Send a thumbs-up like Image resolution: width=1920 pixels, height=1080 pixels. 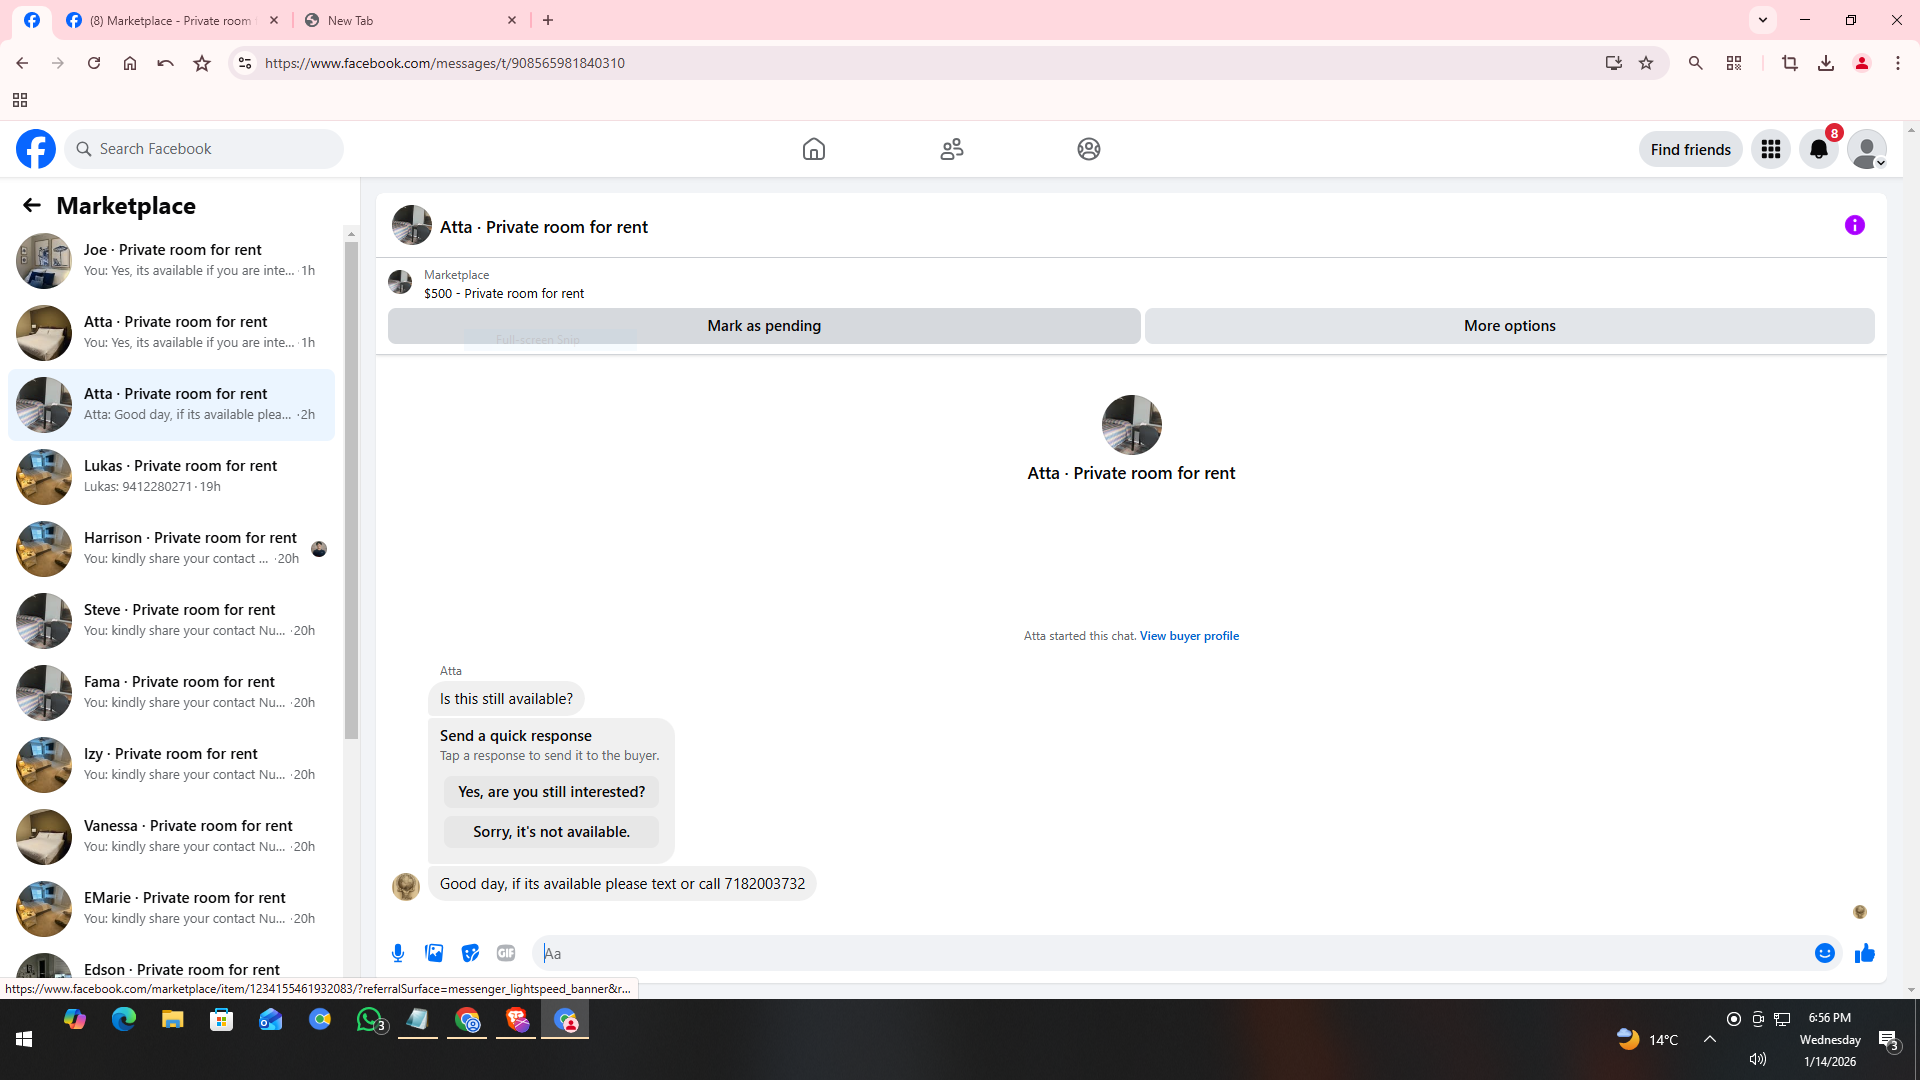point(1864,953)
